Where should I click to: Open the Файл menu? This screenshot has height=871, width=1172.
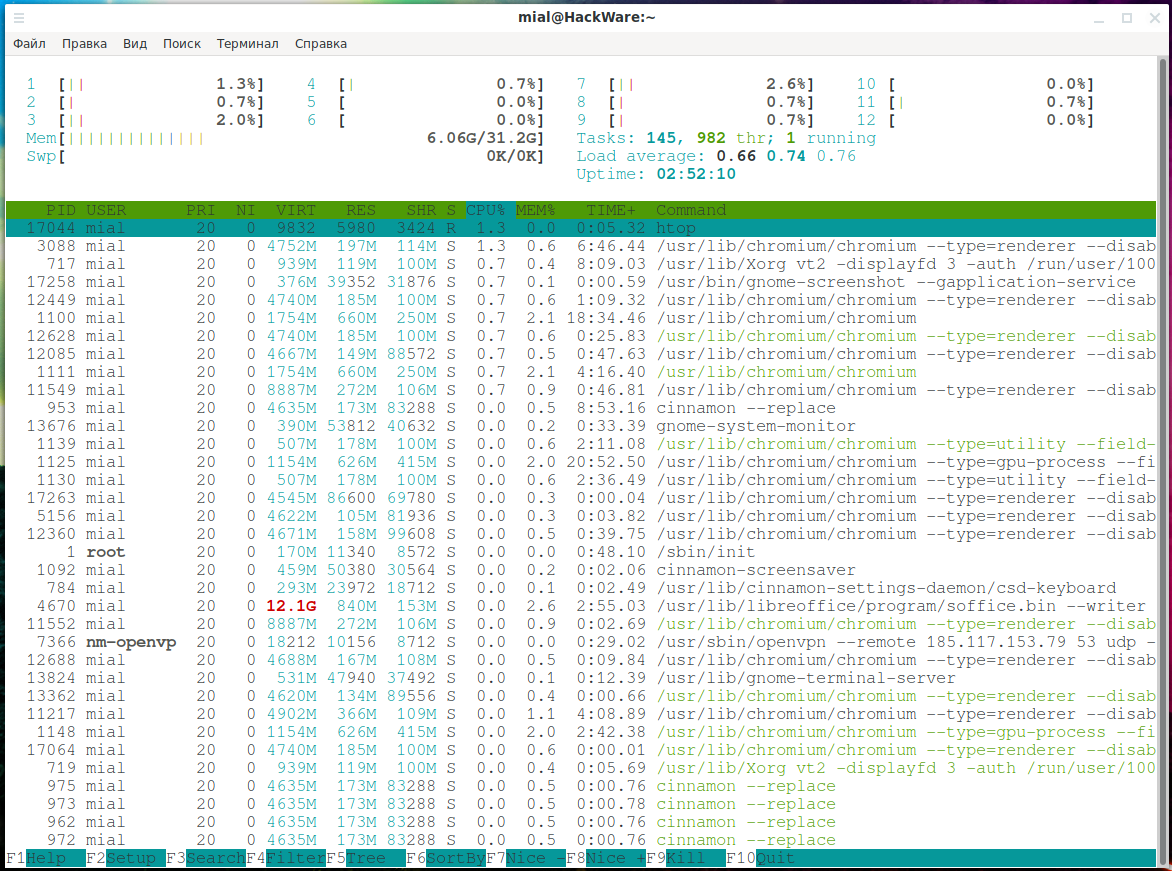pos(30,44)
